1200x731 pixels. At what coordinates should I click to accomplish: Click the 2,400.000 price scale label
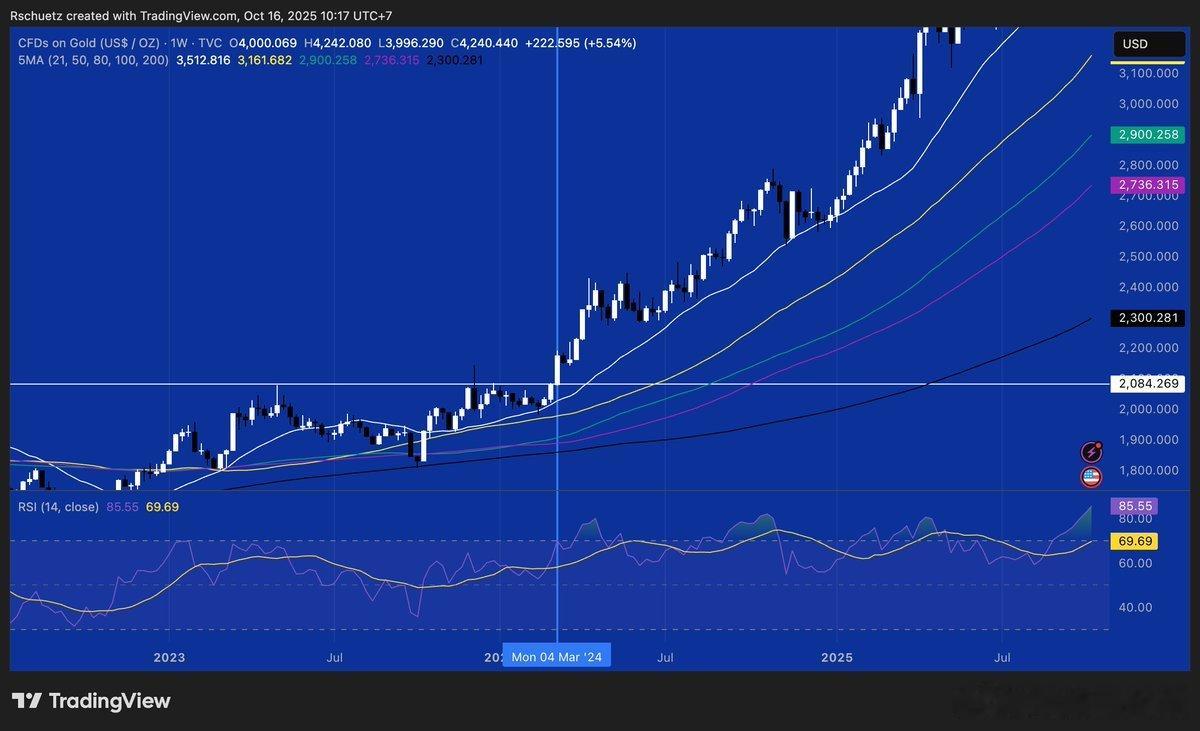click(1147, 288)
